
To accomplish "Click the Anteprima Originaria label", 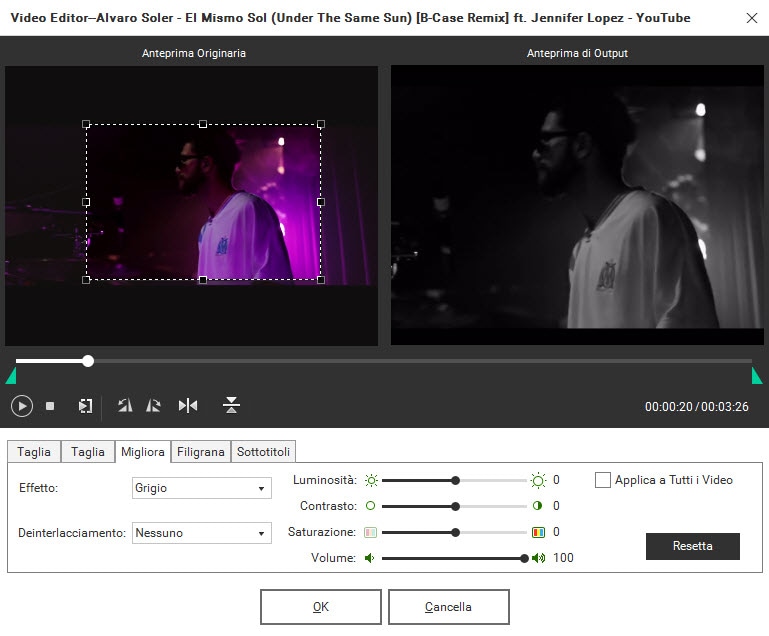I will [194, 53].
